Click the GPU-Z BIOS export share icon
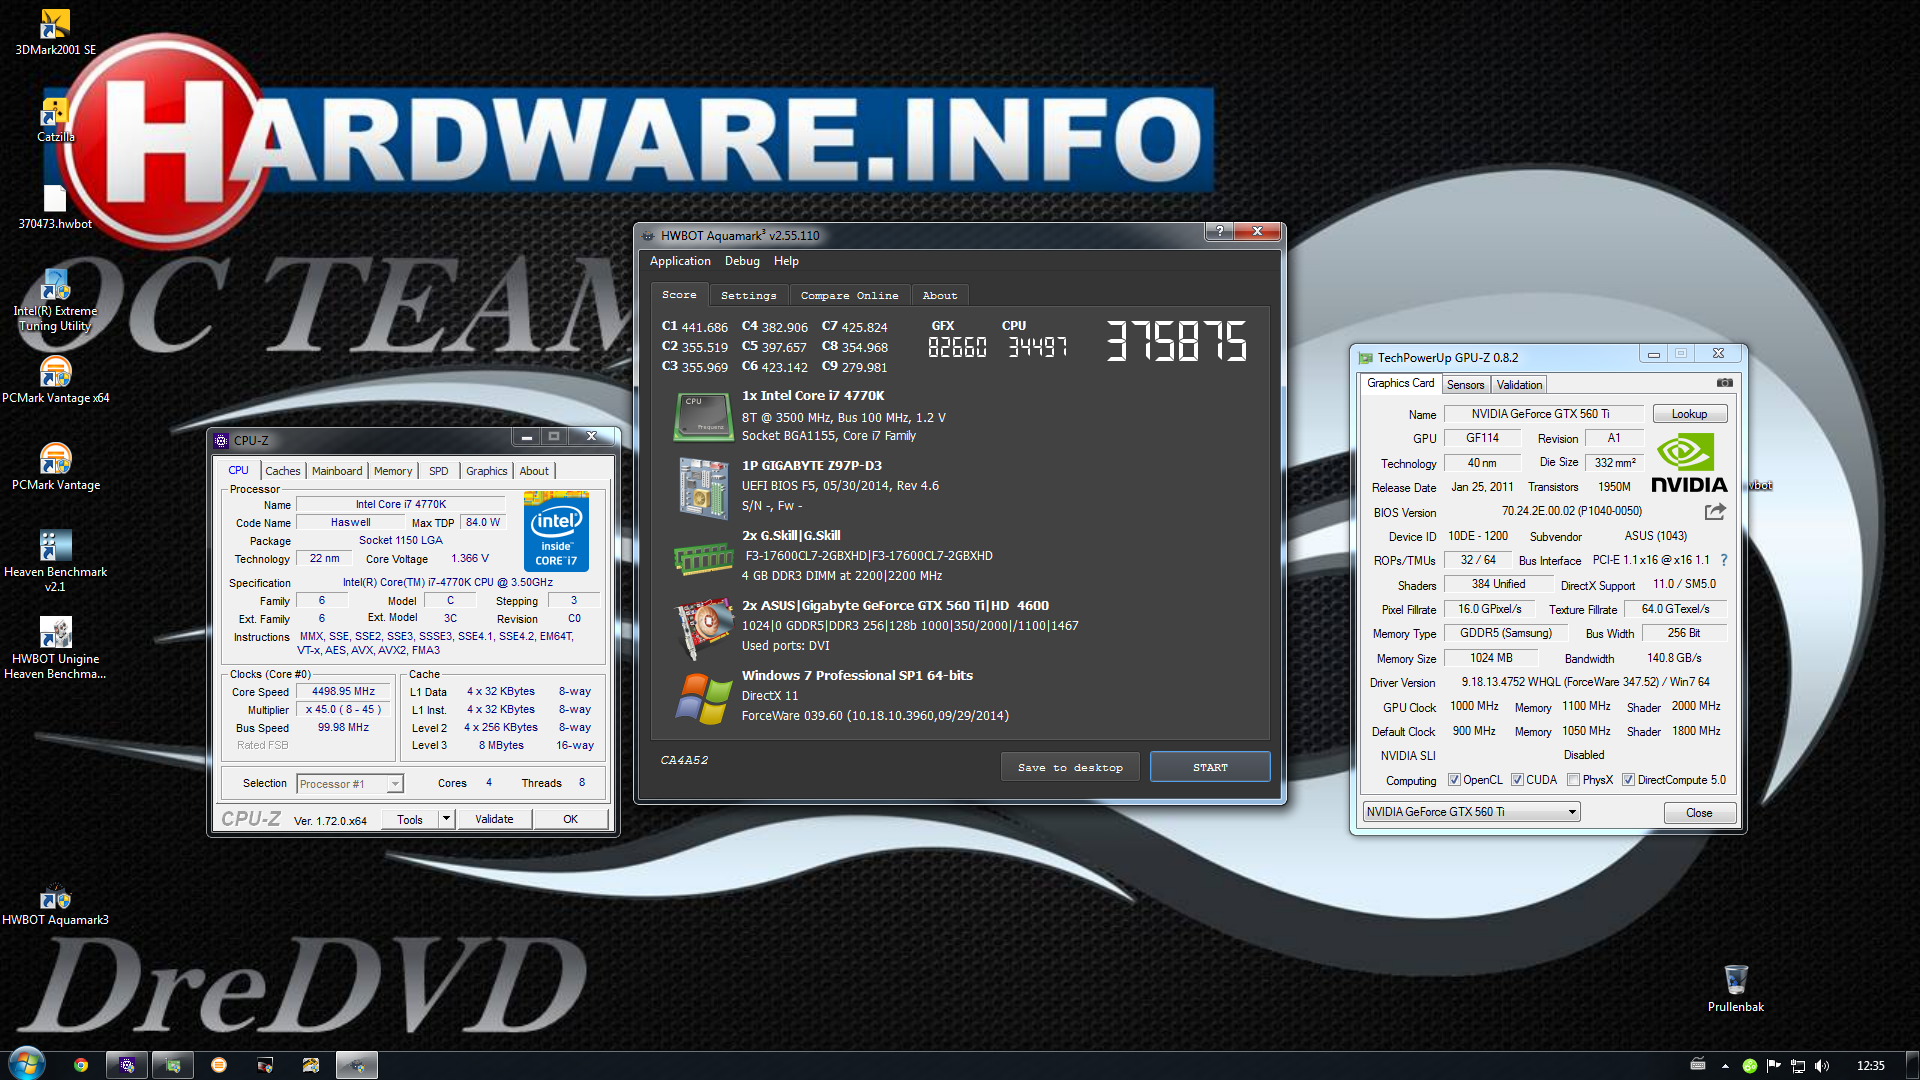The image size is (1920, 1080). coord(1716,511)
